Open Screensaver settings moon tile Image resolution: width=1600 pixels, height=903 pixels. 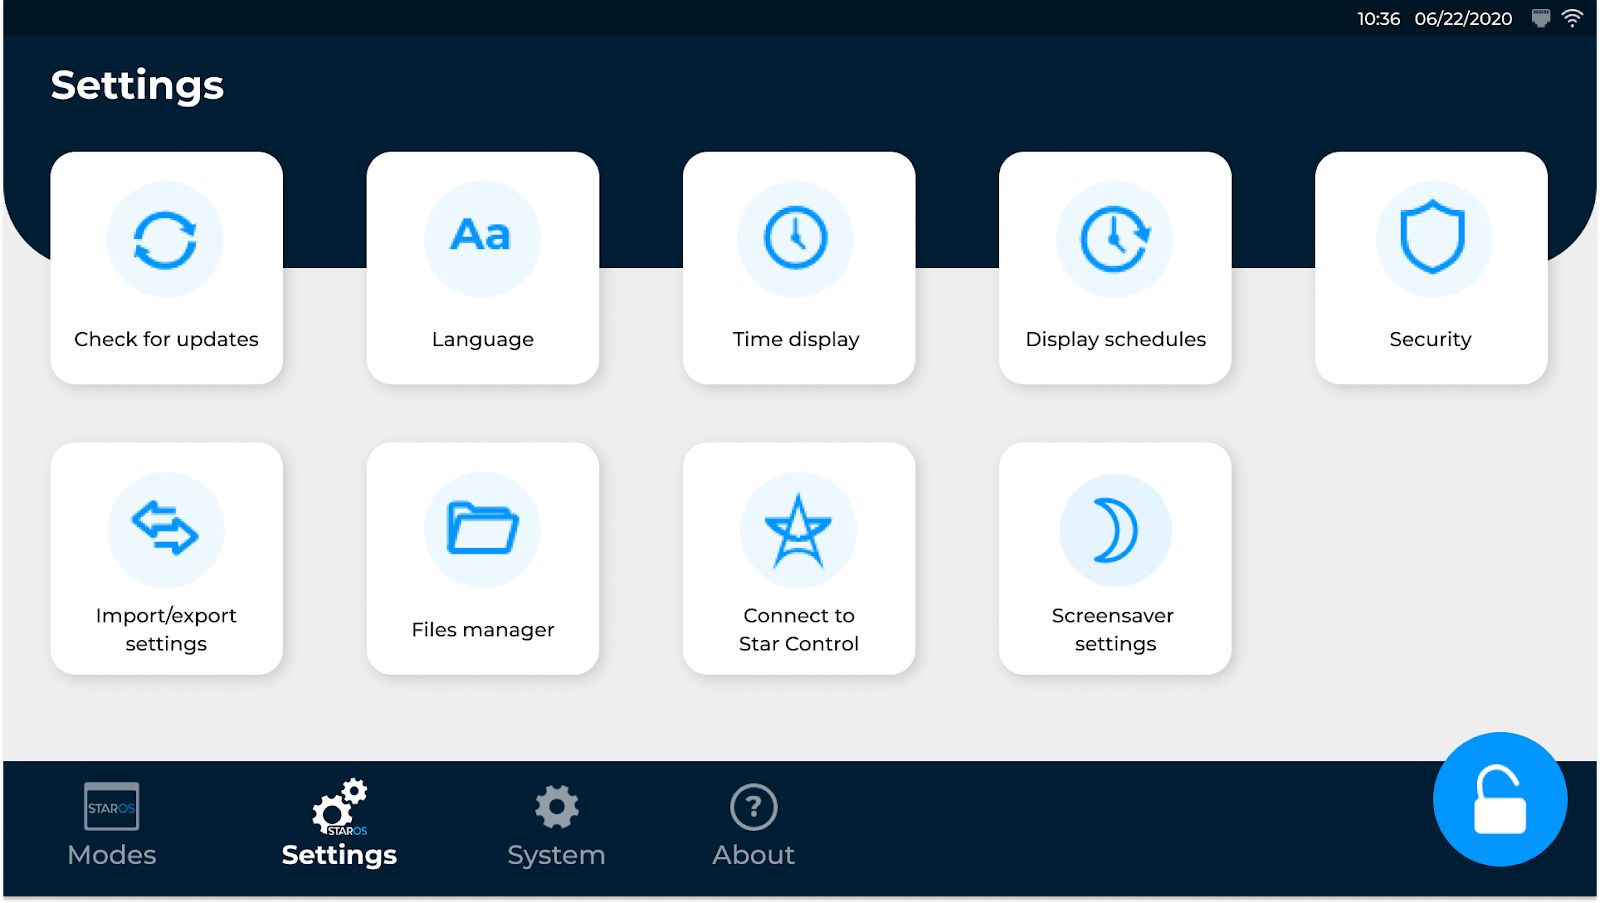coord(1115,558)
